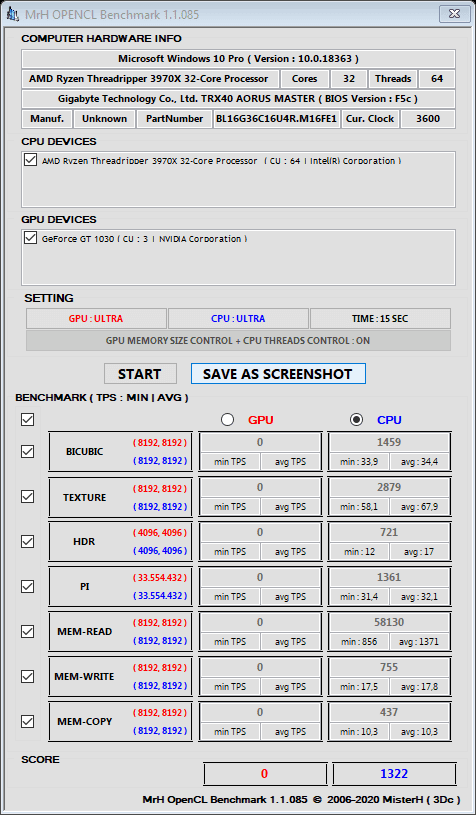Screen dimensions: 476x815
Task: Click the processor name field in hardware info
Action: 150,79
